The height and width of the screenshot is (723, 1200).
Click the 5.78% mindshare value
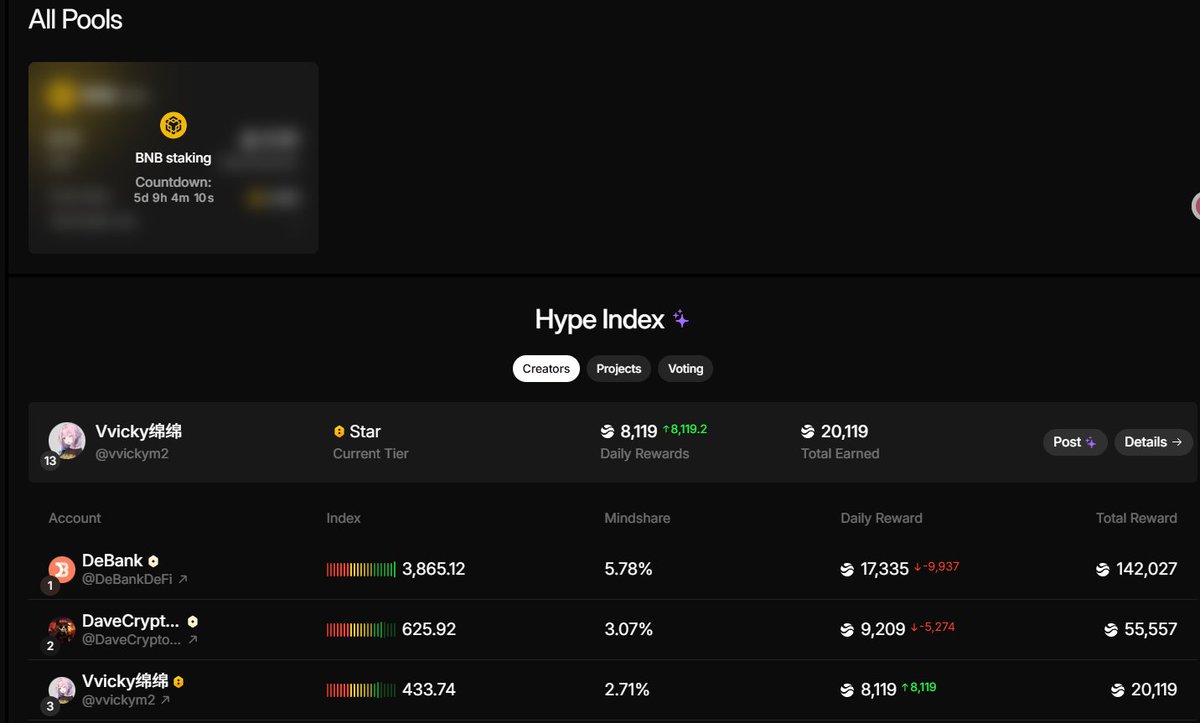tap(628, 570)
